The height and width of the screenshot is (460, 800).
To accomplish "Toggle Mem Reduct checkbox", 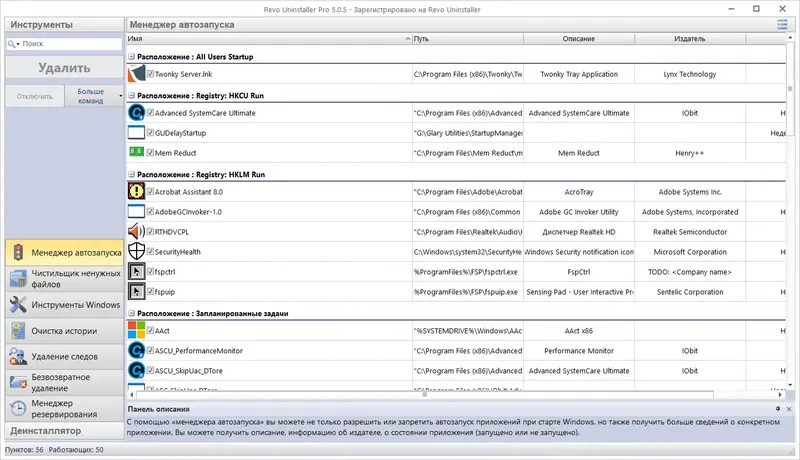I will pos(150,152).
